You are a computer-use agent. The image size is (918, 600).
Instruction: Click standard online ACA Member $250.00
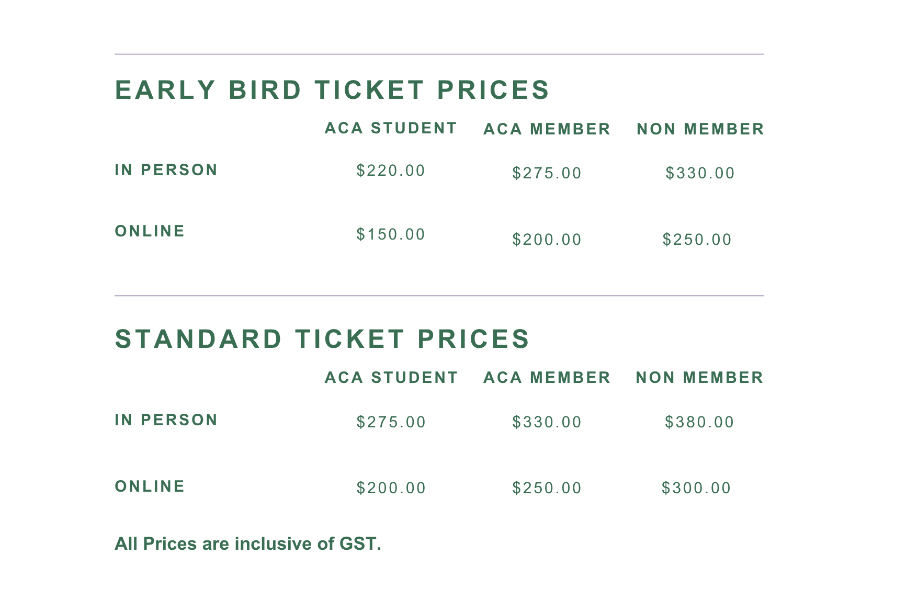tap(547, 489)
